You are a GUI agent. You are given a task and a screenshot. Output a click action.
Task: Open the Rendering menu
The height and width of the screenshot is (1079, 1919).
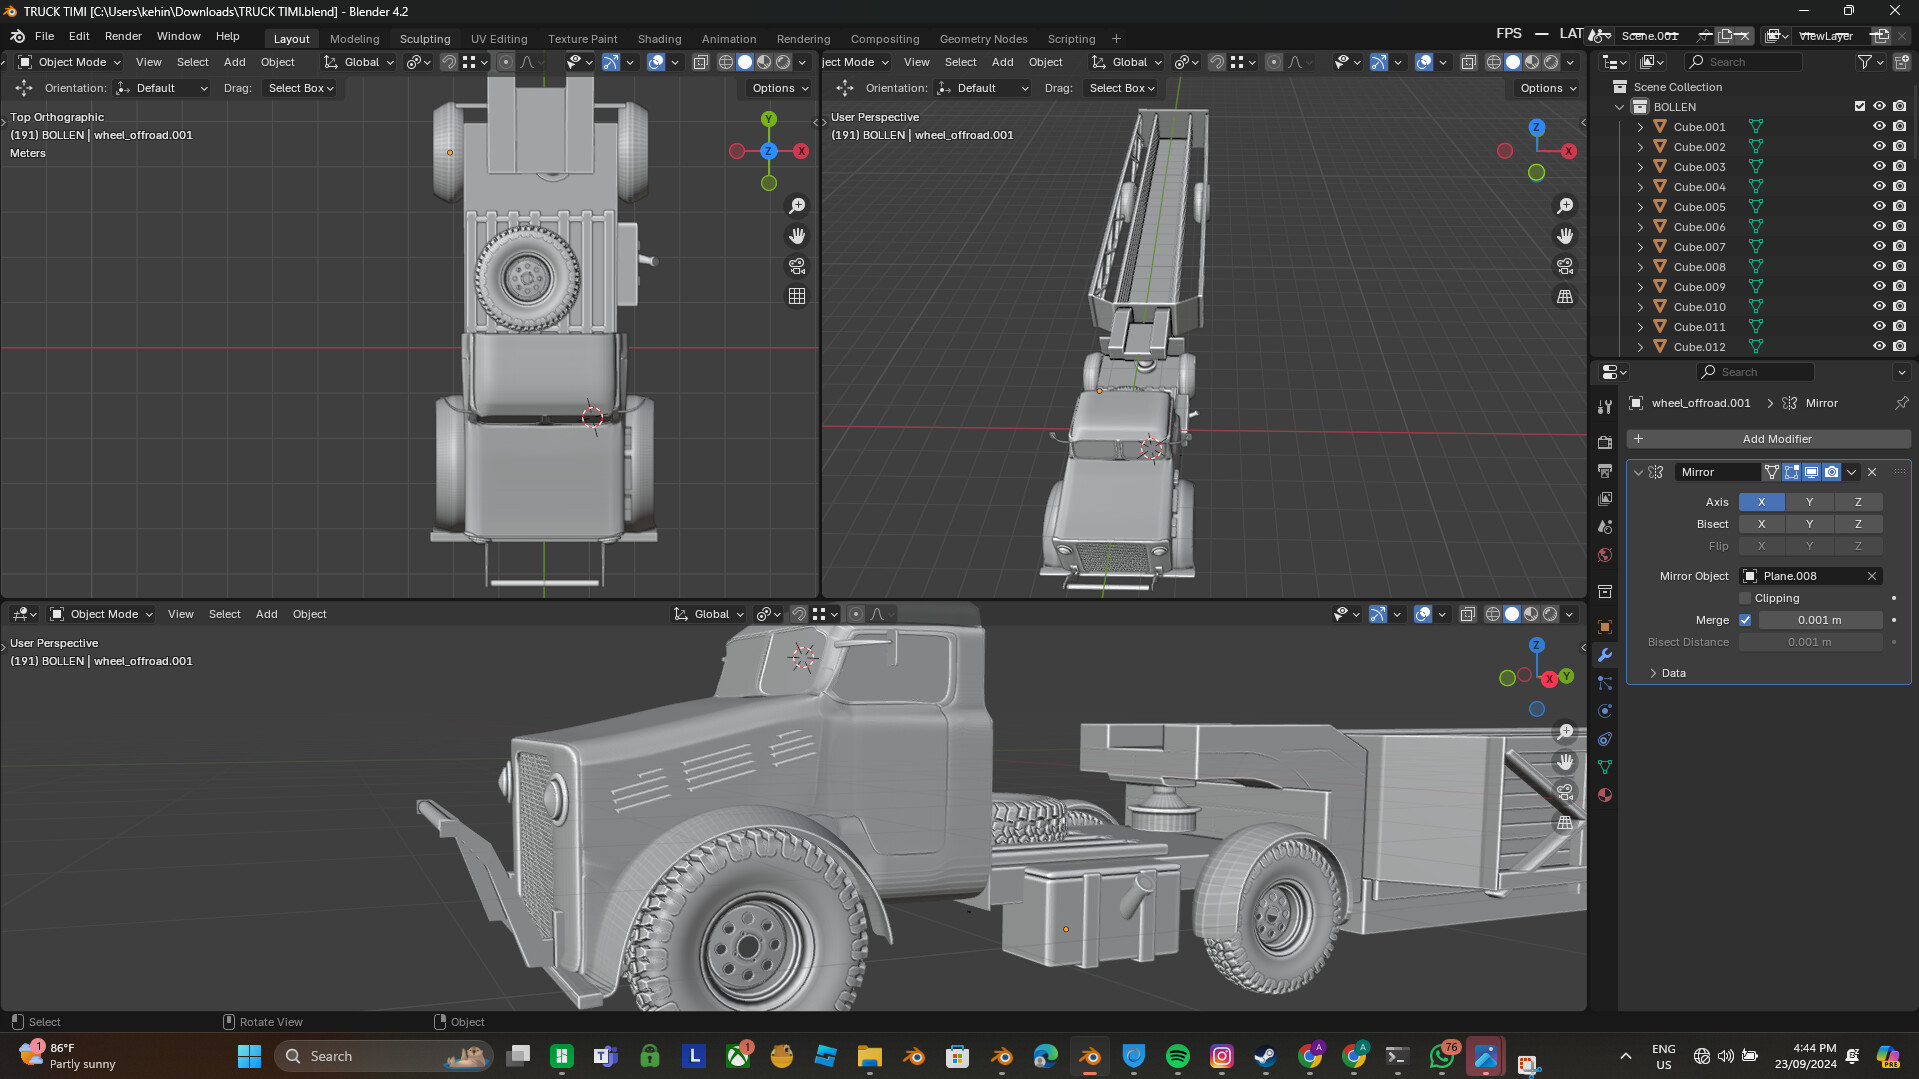(x=803, y=39)
